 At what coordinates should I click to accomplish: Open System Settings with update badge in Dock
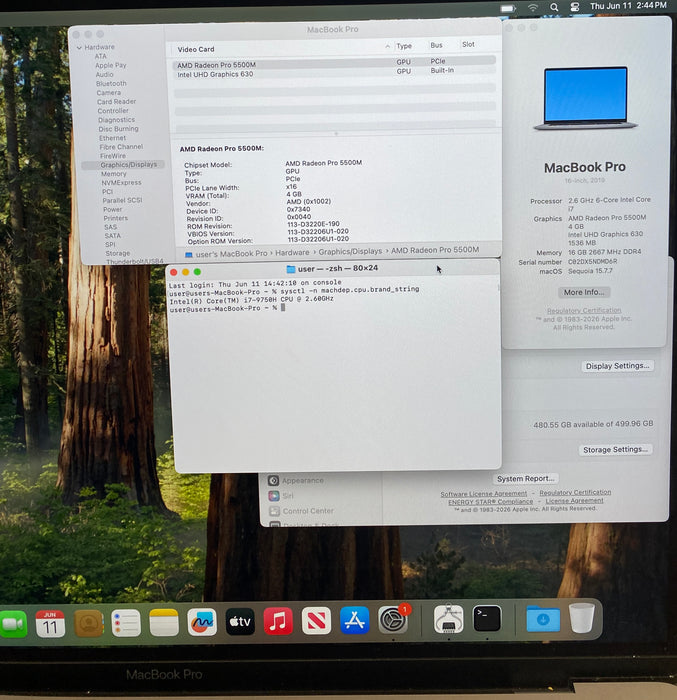click(x=393, y=619)
